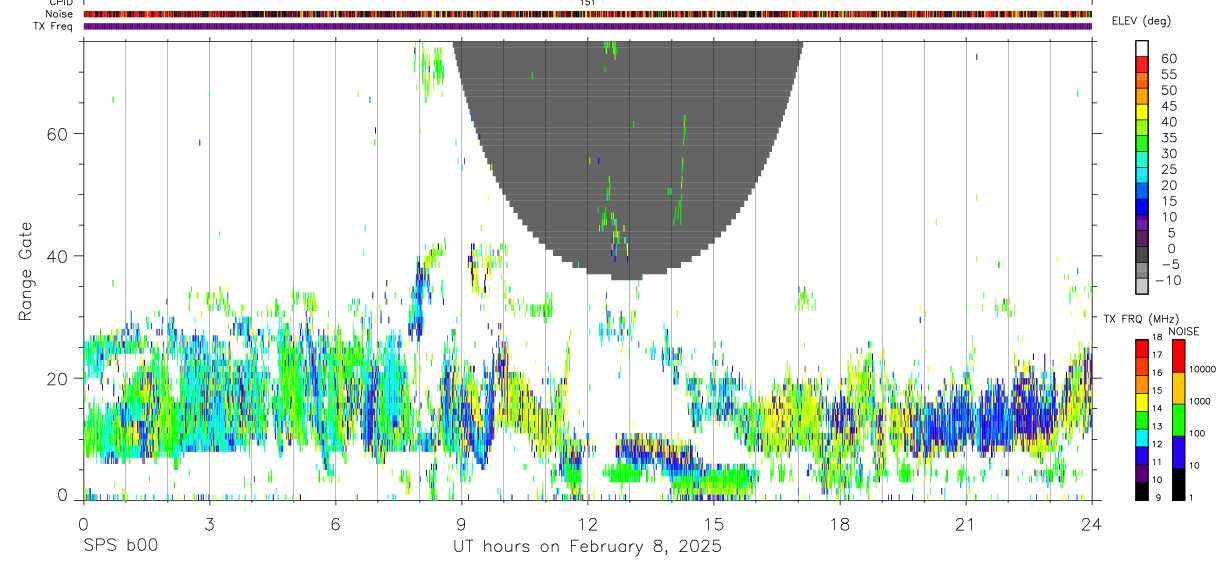Click the Range Gate axis label '40'
Image resolution: width=1228 pixels, height=567 pixels.
point(56,256)
